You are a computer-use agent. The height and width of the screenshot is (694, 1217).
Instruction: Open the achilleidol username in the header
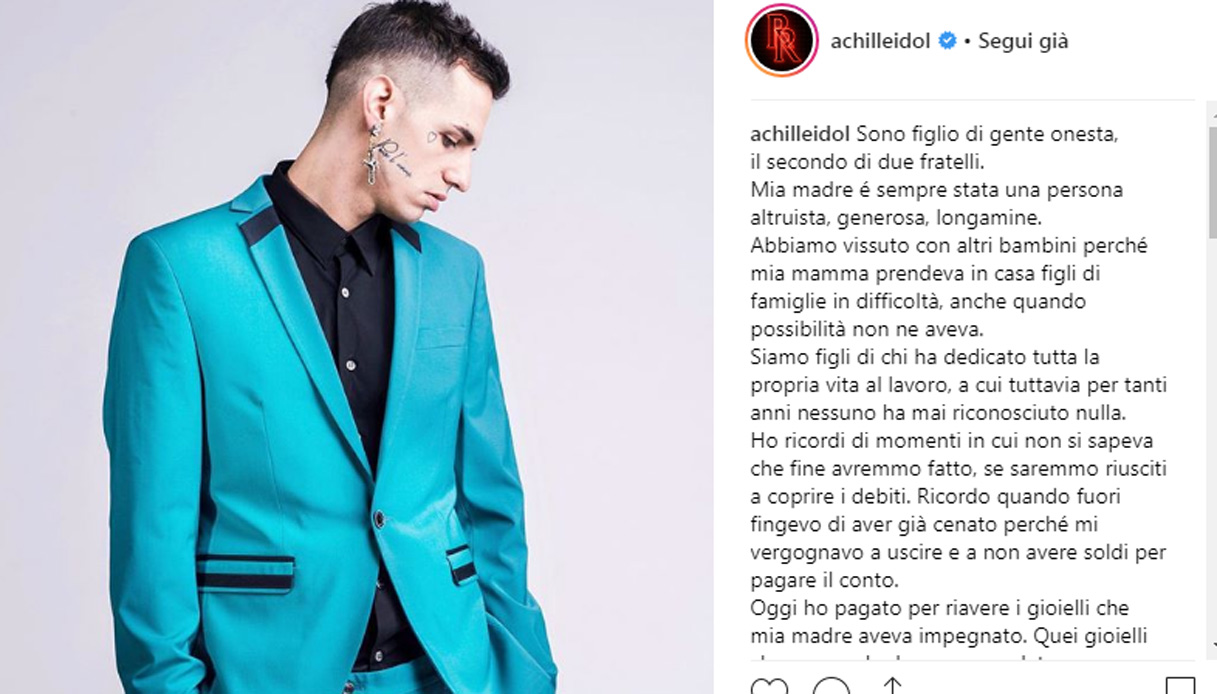[x=881, y=42]
